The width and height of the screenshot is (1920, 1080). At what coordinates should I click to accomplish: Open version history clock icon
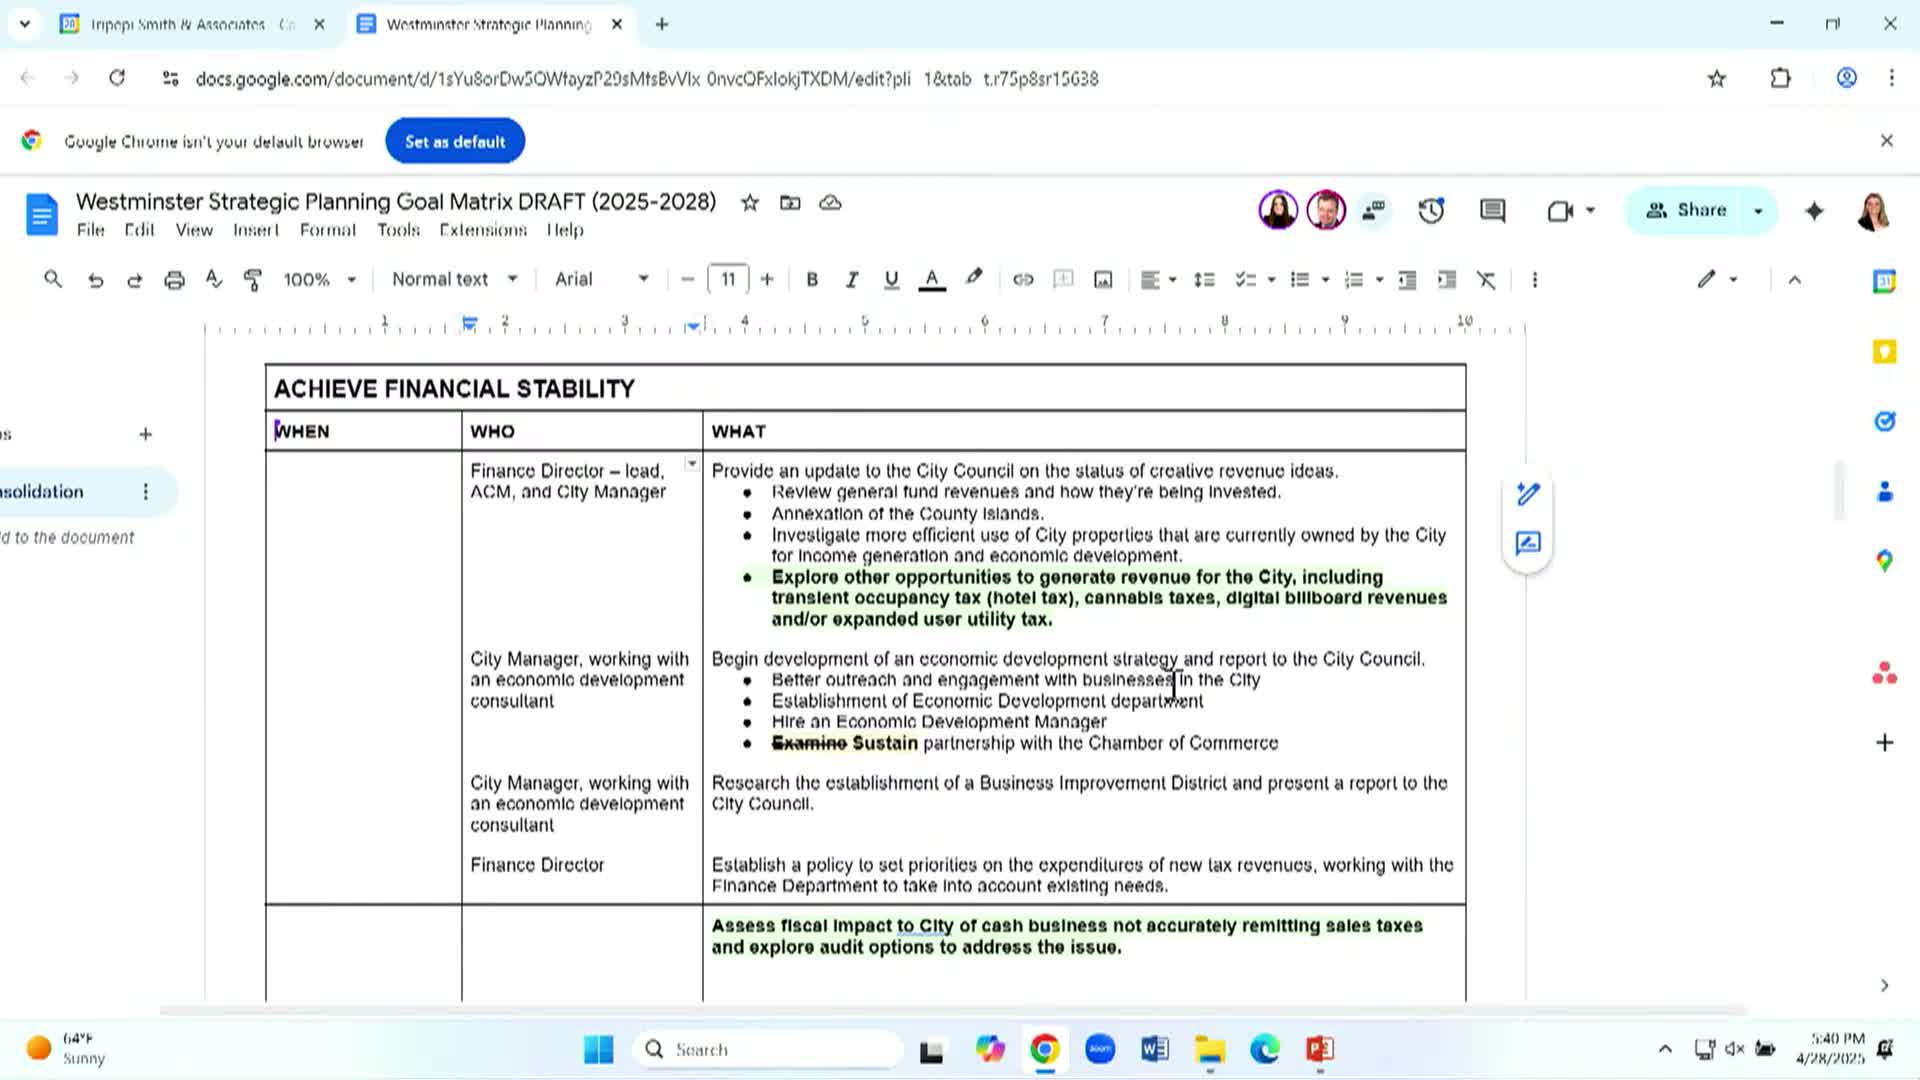pyautogui.click(x=1431, y=211)
